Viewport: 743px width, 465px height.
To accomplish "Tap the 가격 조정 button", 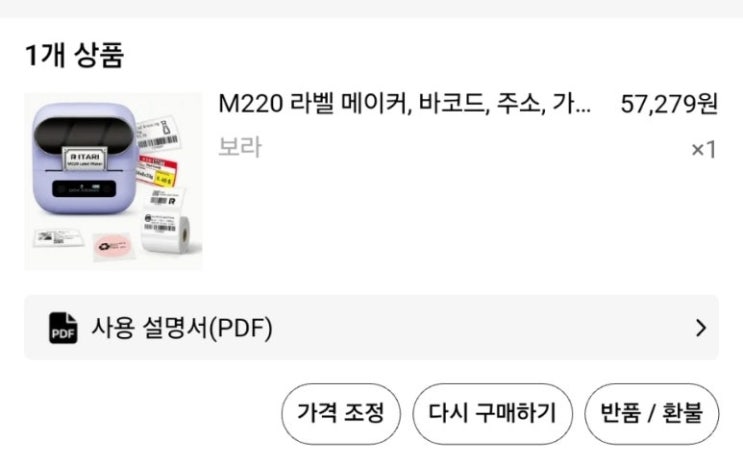I will 341,413.
